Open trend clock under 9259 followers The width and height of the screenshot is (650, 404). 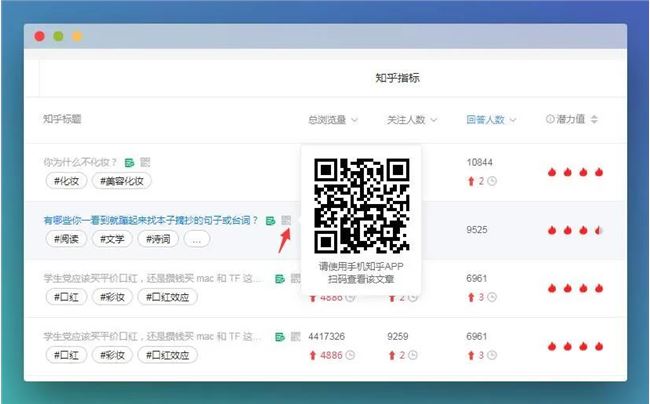(x=413, y=355)
